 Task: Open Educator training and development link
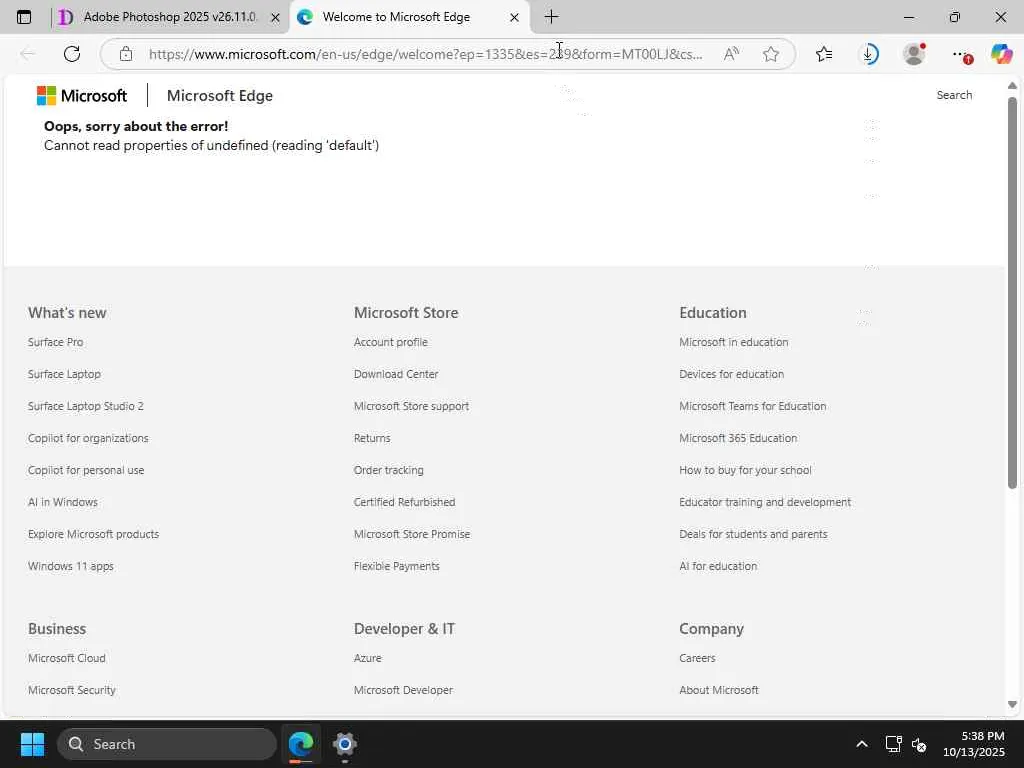click(765, 502)
